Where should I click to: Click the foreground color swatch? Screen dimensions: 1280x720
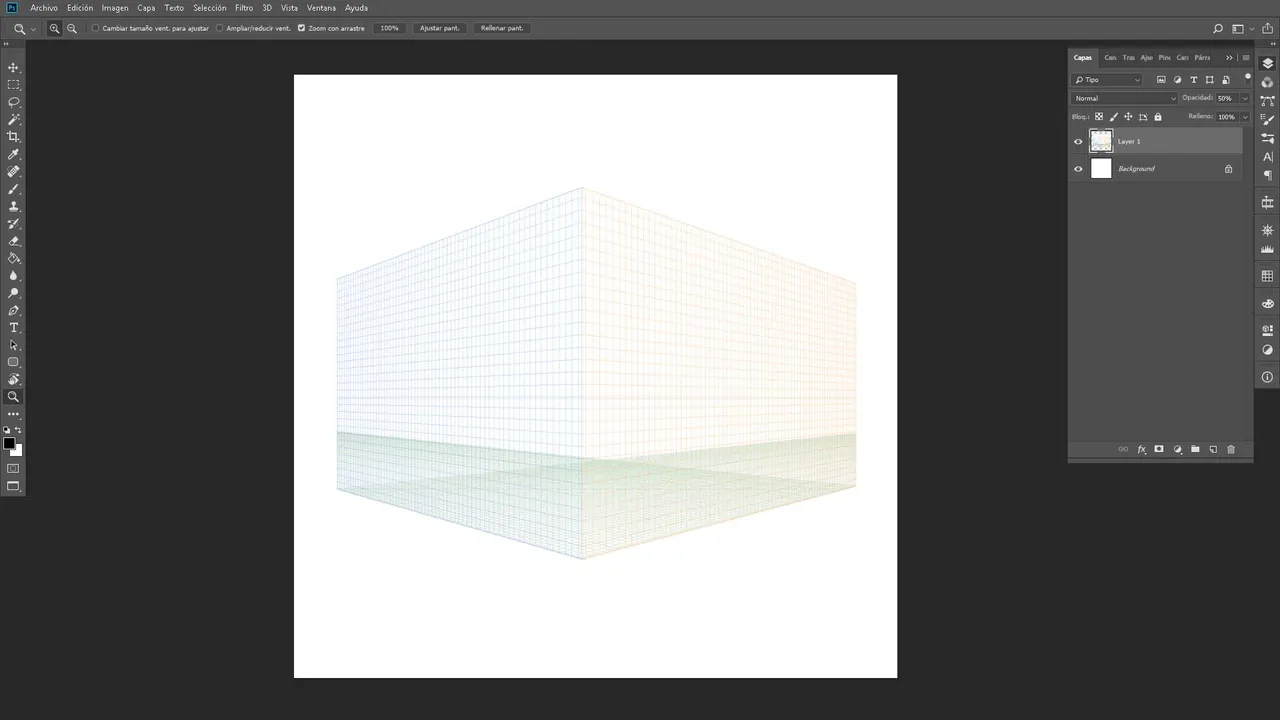9,443
